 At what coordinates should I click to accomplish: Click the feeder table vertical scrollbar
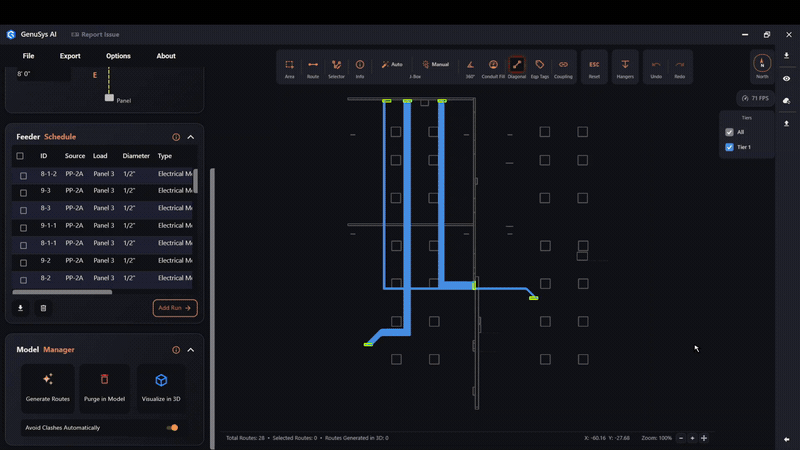pyautogui.click(x=195, y=181)
